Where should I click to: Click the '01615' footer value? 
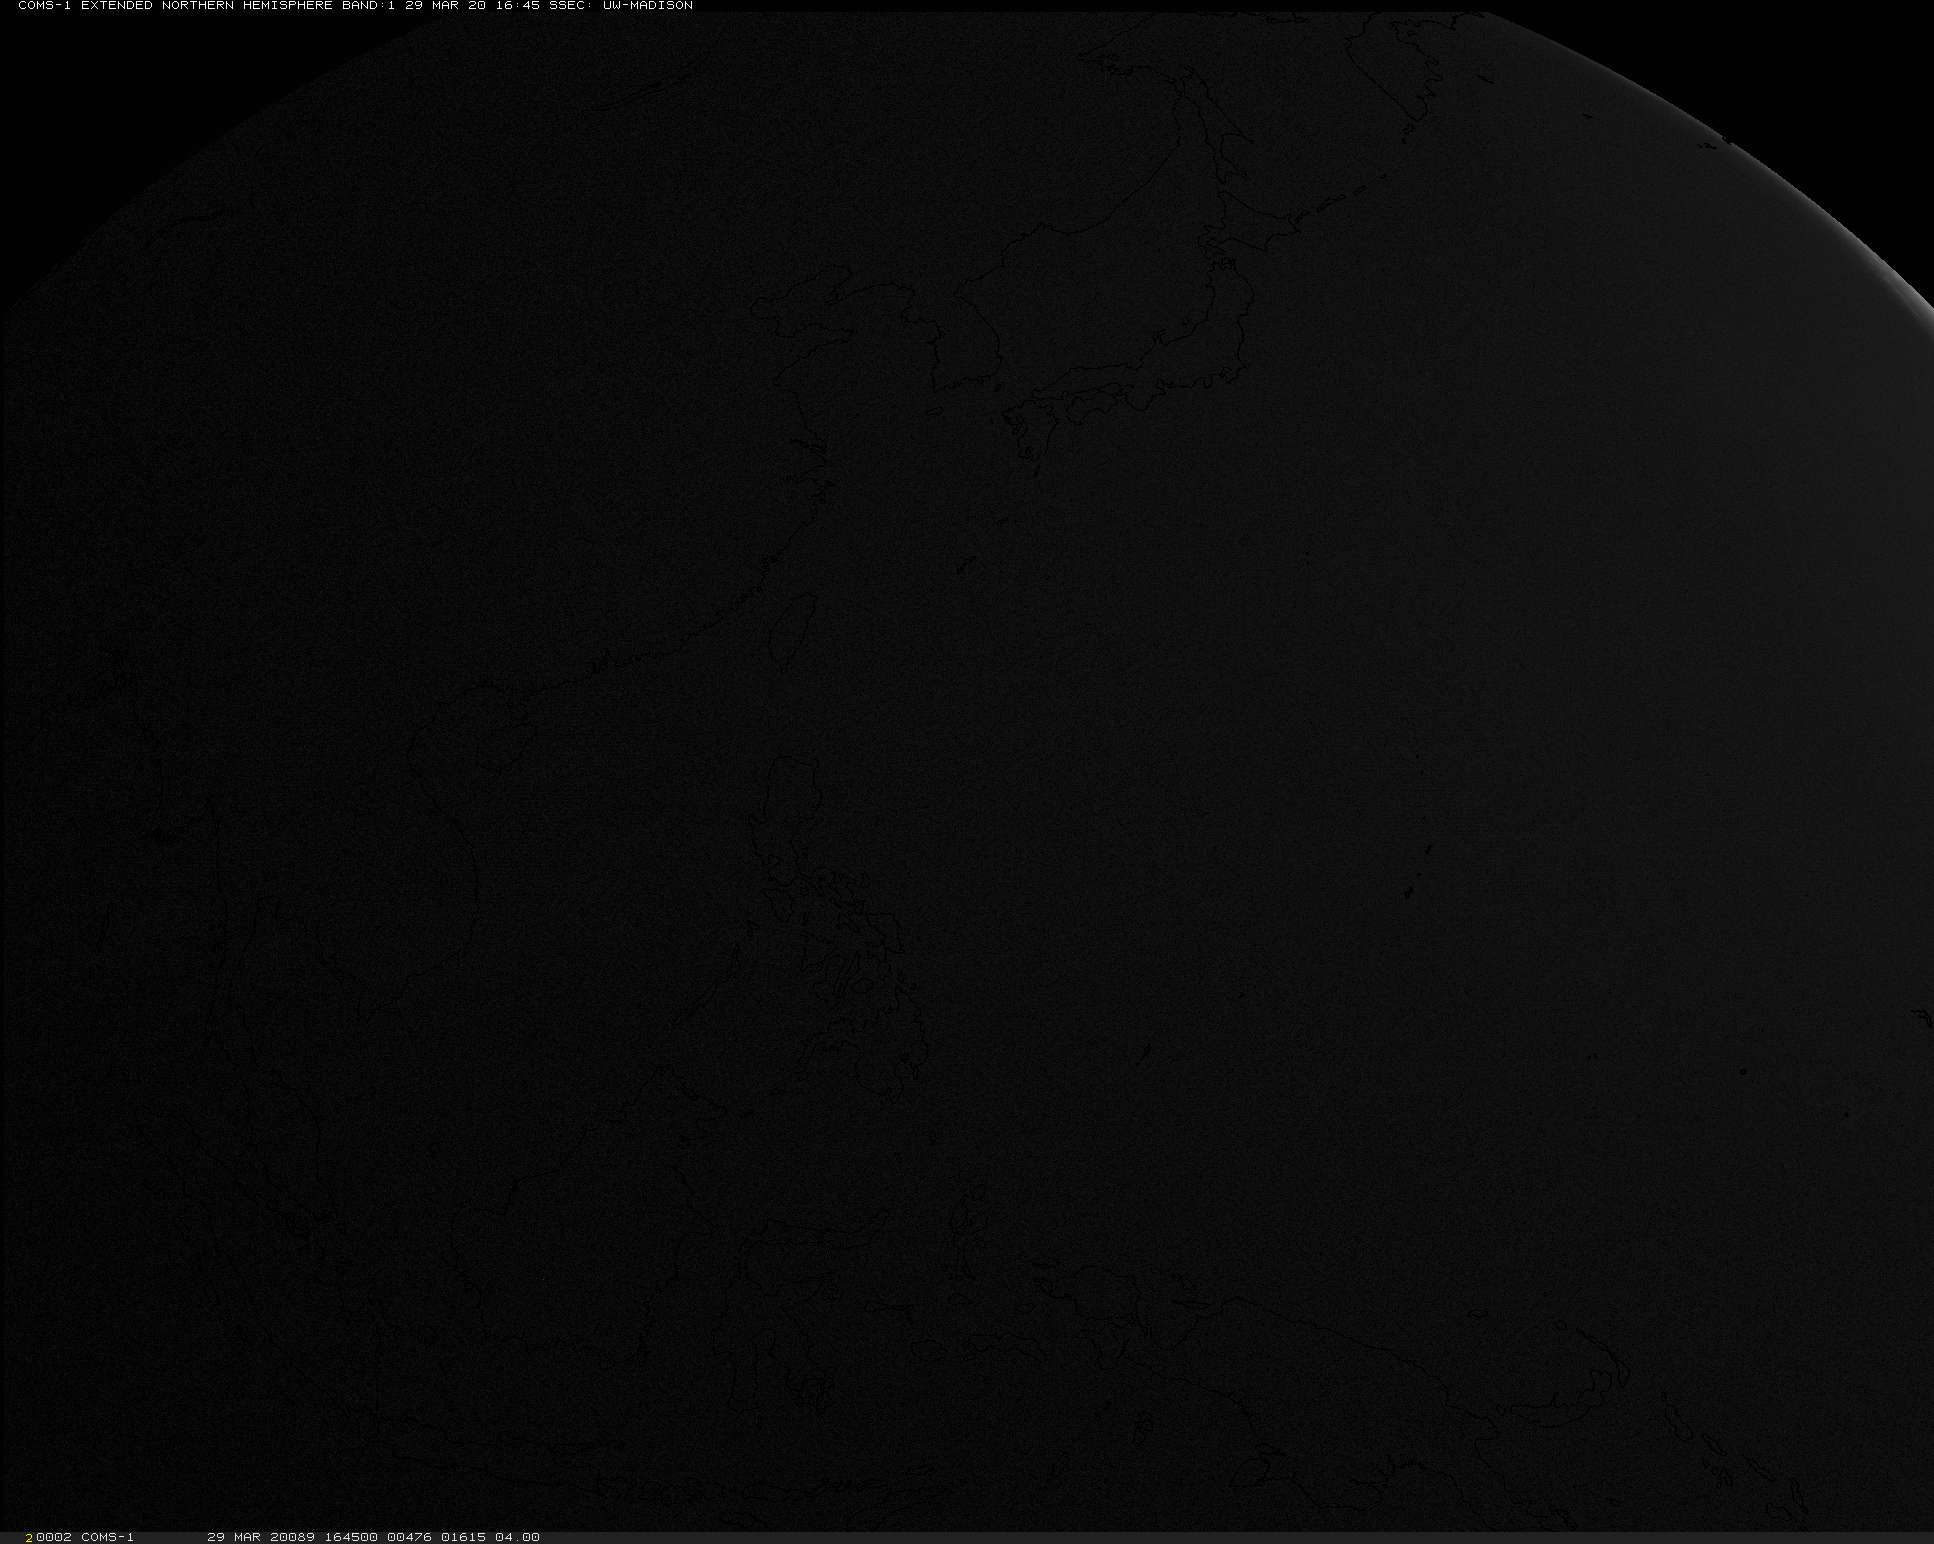(x=463, y=1537)
